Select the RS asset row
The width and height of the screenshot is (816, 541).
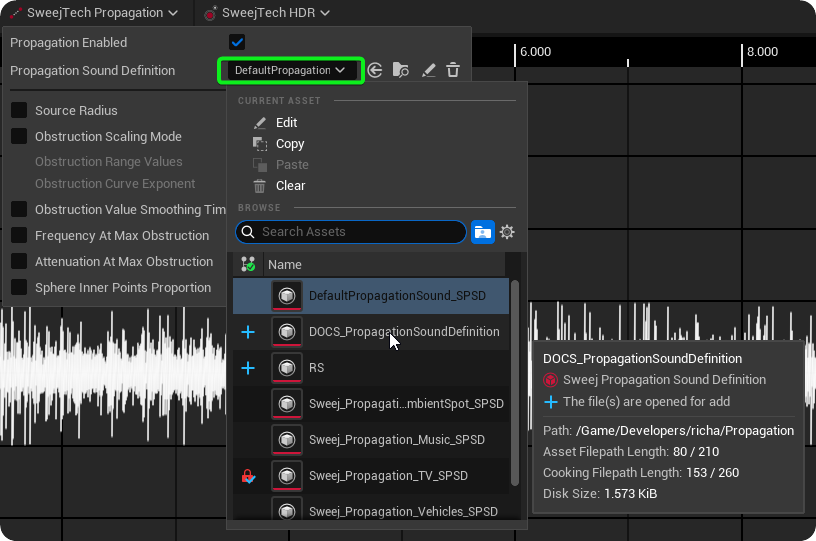click(x=371, y=368)
